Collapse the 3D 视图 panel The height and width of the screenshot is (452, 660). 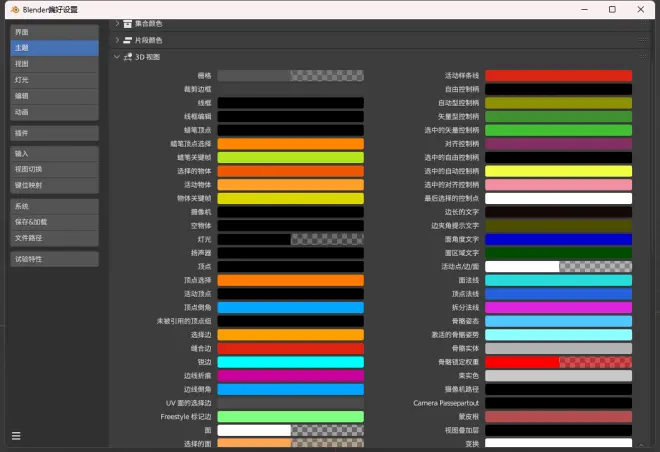pyautogui.click(x=117, y=56)
